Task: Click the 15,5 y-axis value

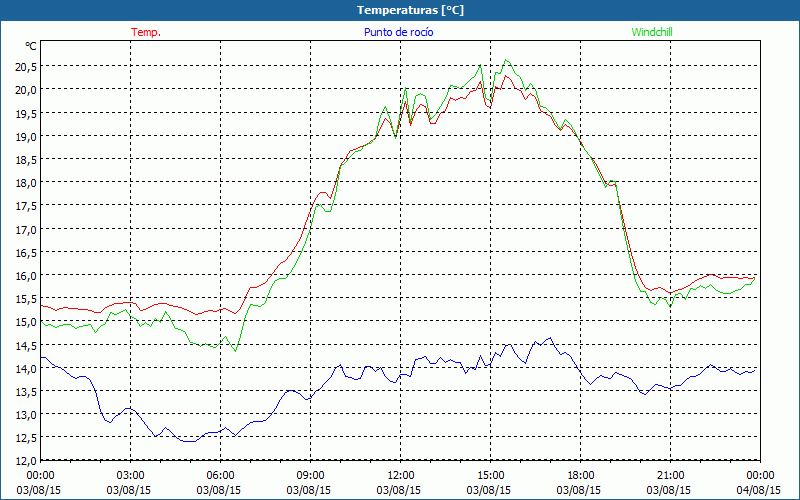Action: (x=27, y=298)
